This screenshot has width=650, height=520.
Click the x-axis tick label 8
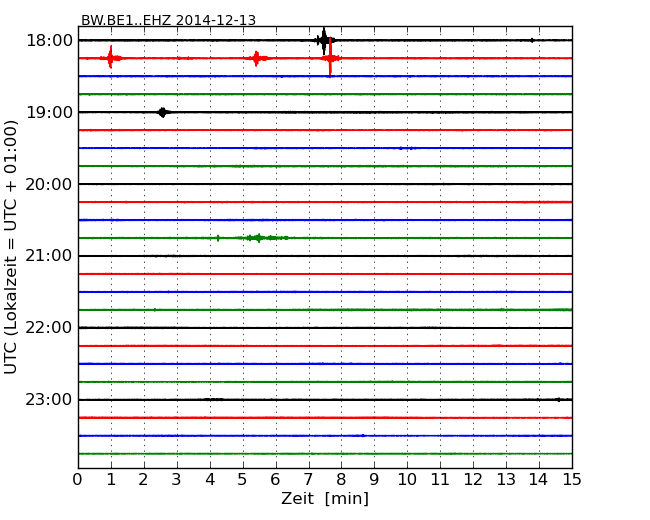coord(341,480)
